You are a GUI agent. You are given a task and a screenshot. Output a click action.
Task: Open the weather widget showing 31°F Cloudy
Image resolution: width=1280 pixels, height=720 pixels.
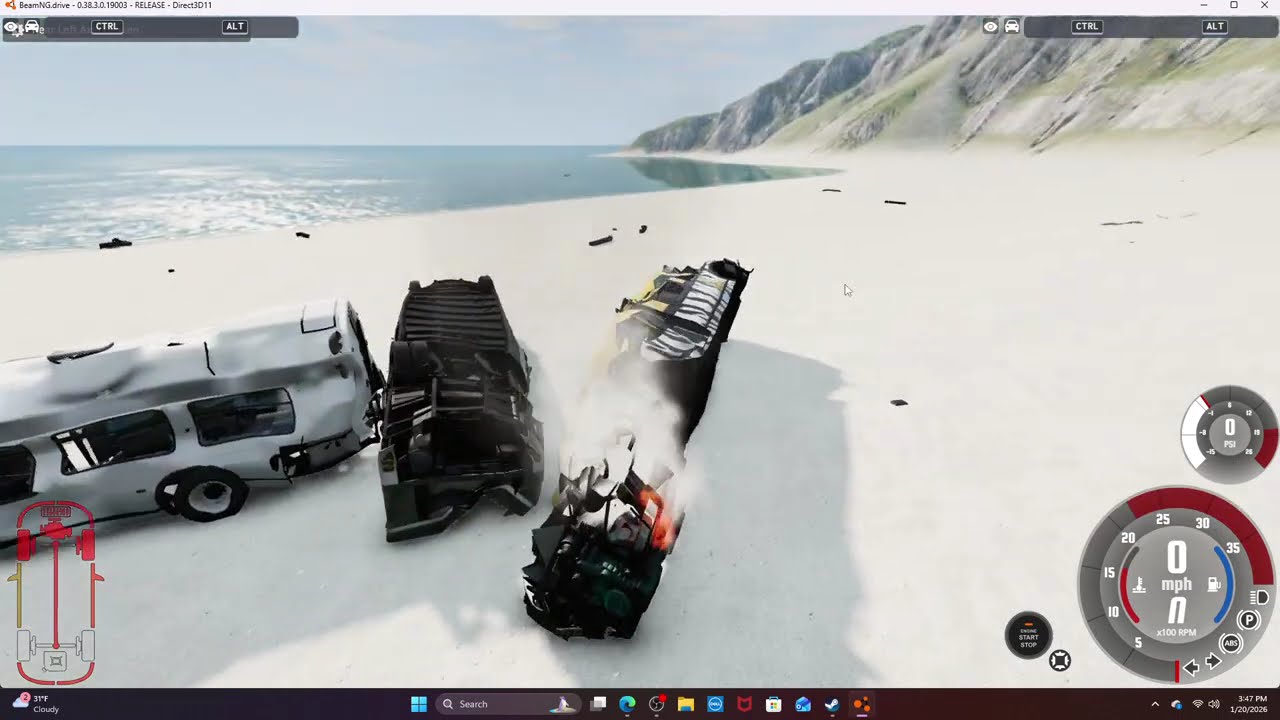[x=36, y=703]
